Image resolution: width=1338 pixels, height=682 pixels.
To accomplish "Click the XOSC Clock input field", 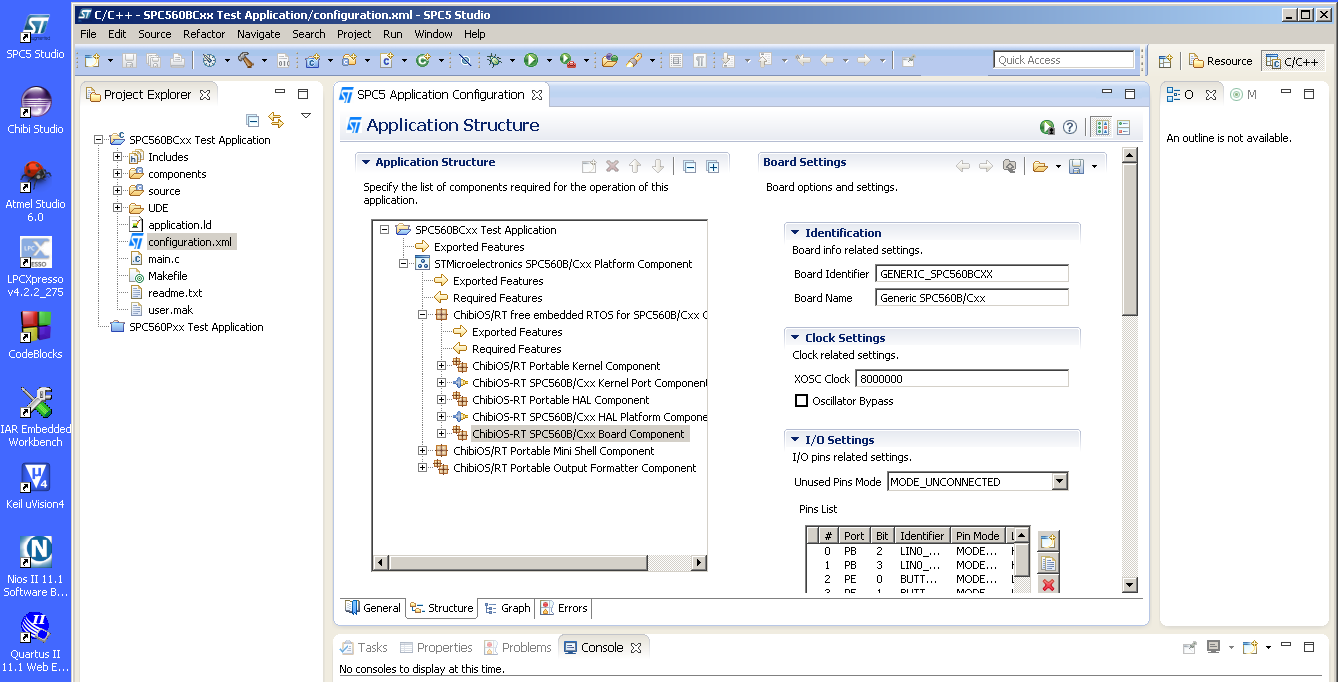I will click(x=962, y=379).
